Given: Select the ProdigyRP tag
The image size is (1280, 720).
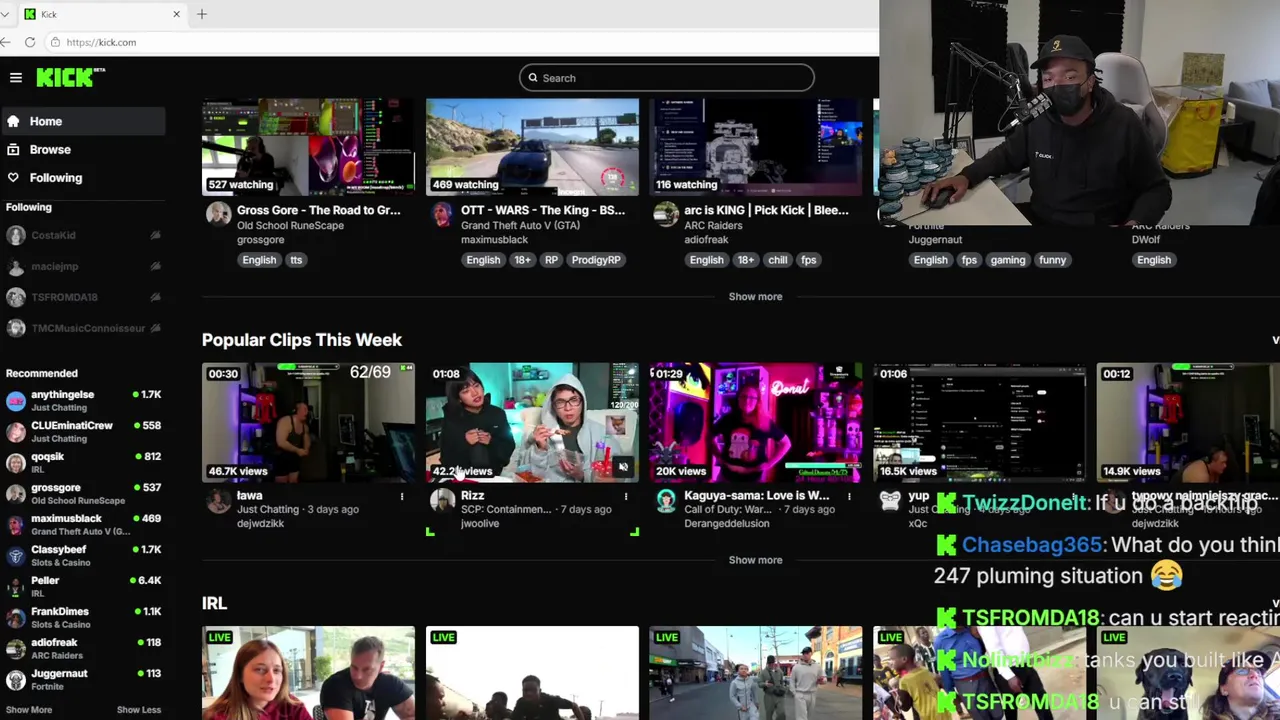Looking at the screenshot, I should click(x=596, y=260).
